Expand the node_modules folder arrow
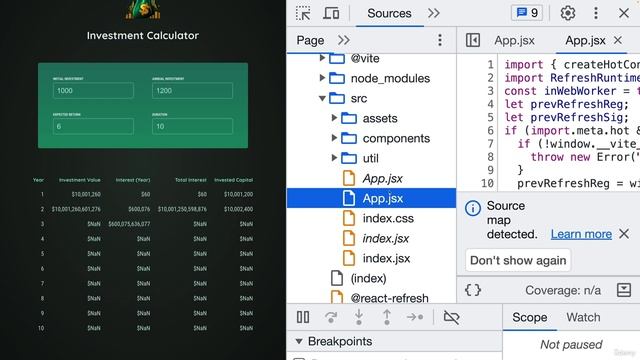640x360 pixels. (322, 78)
